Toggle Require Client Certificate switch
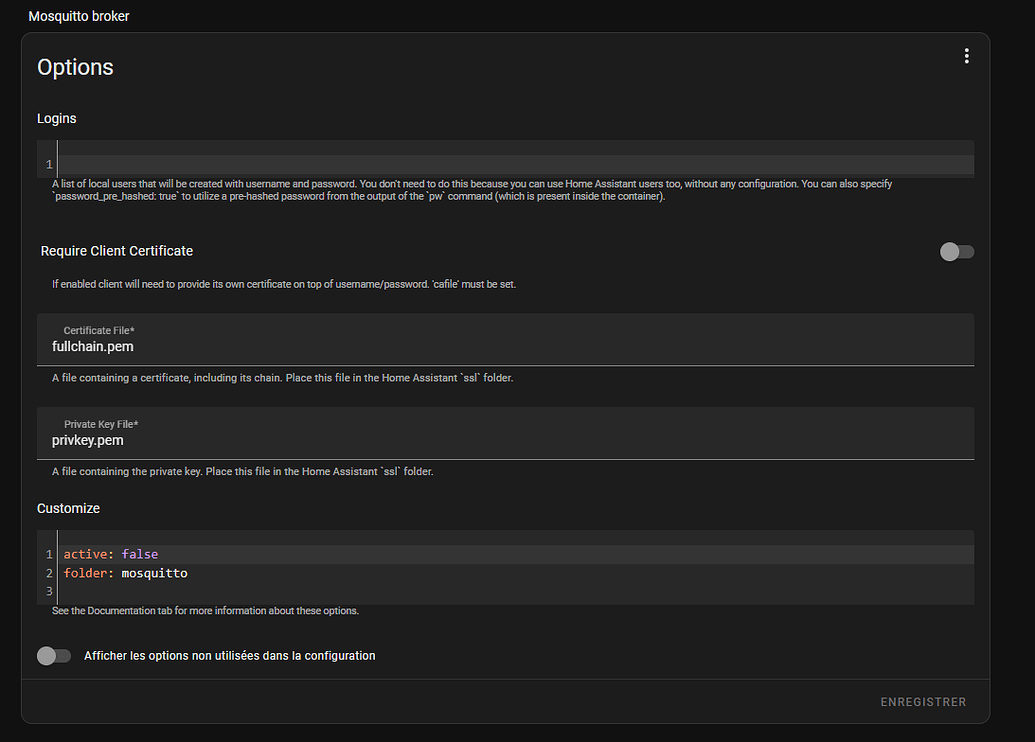 point(956,252)
